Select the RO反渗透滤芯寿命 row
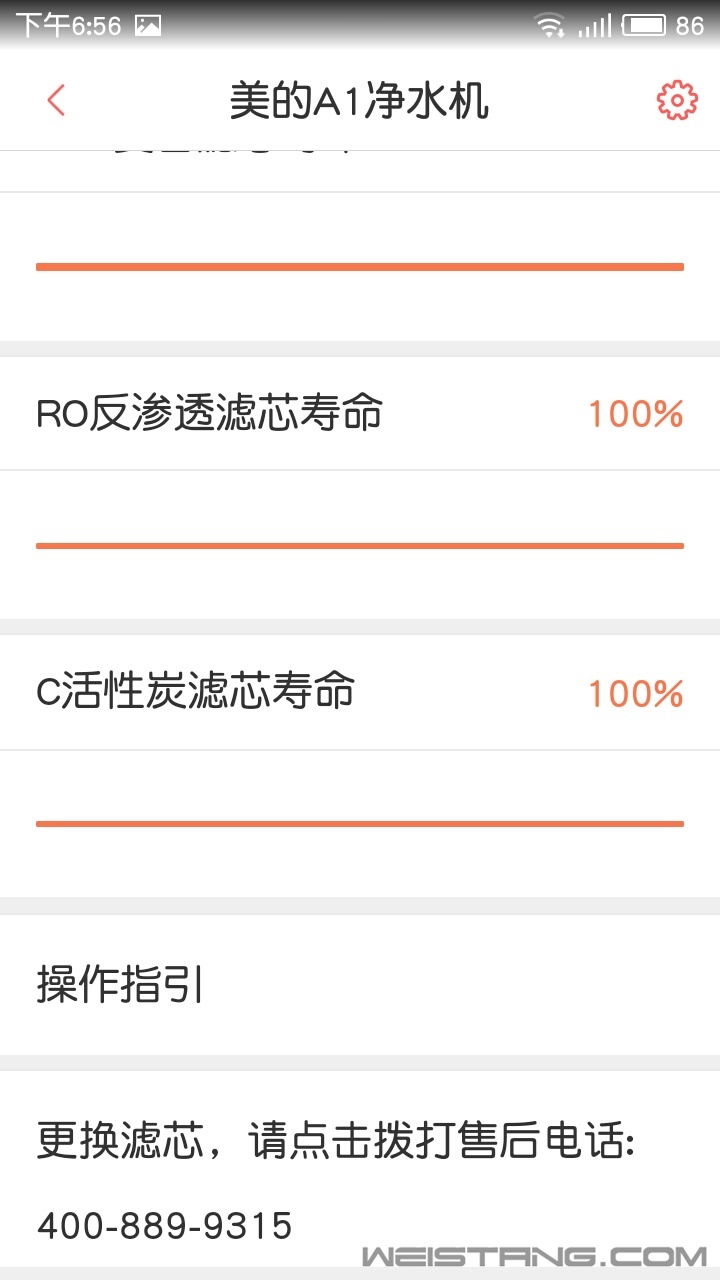This screenshot has width=720, height=1280. point(360,413)
